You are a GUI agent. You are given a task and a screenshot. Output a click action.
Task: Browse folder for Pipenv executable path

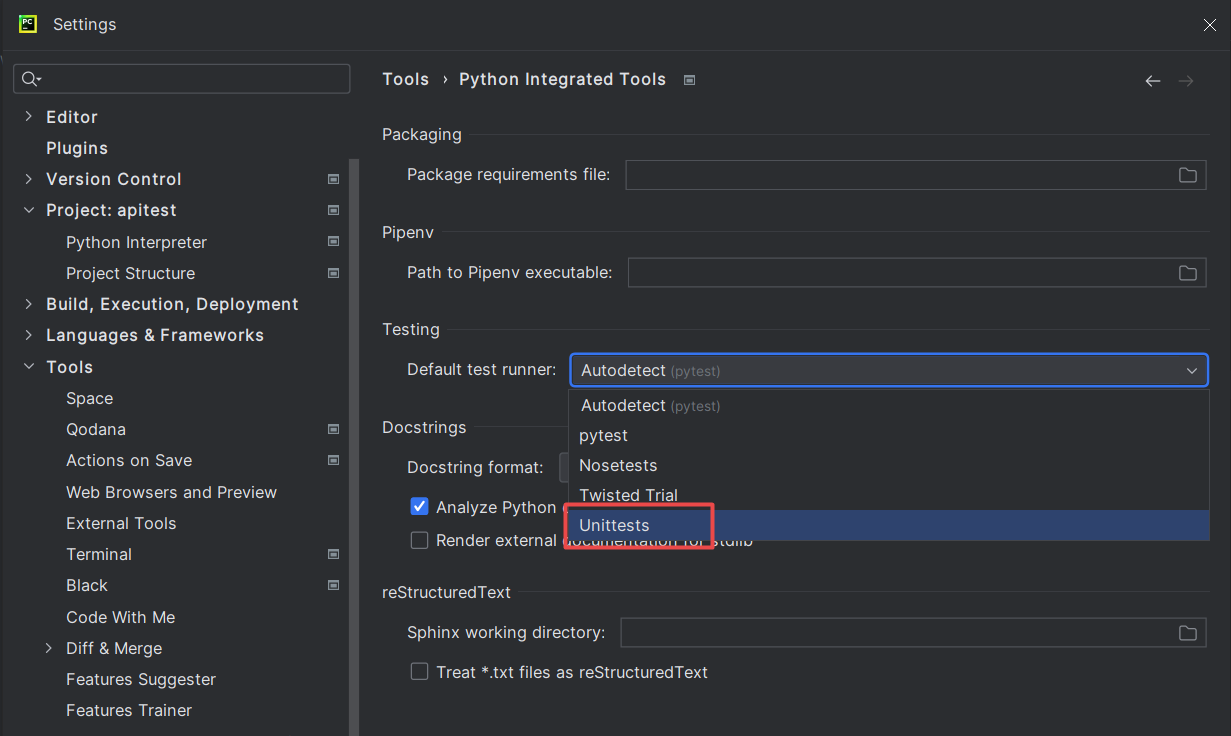(1188, 273)
